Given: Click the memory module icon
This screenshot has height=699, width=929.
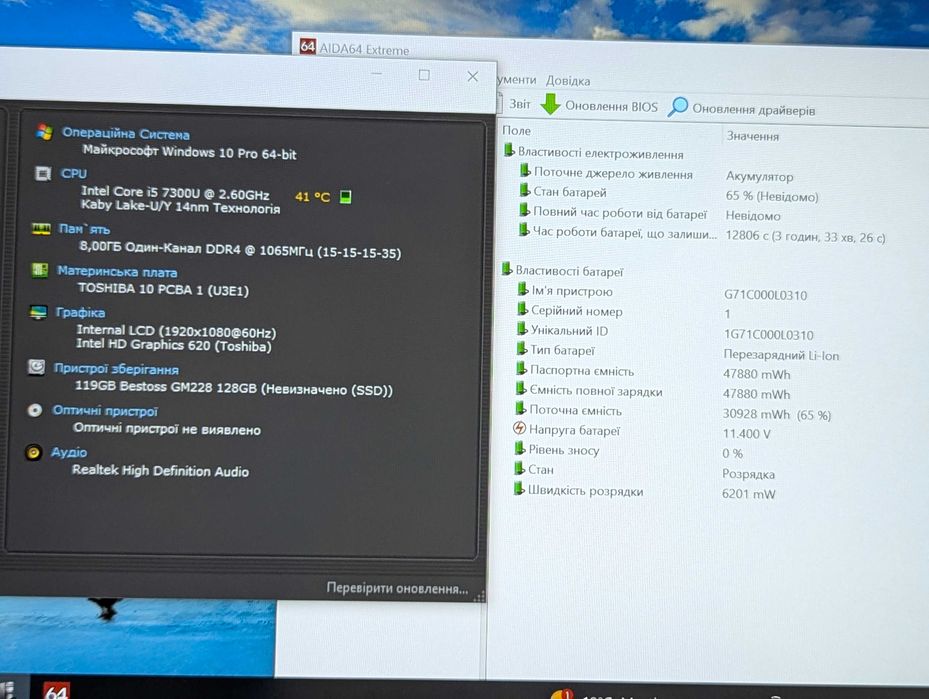Looking at the screenshot, I should coord(41,229).
